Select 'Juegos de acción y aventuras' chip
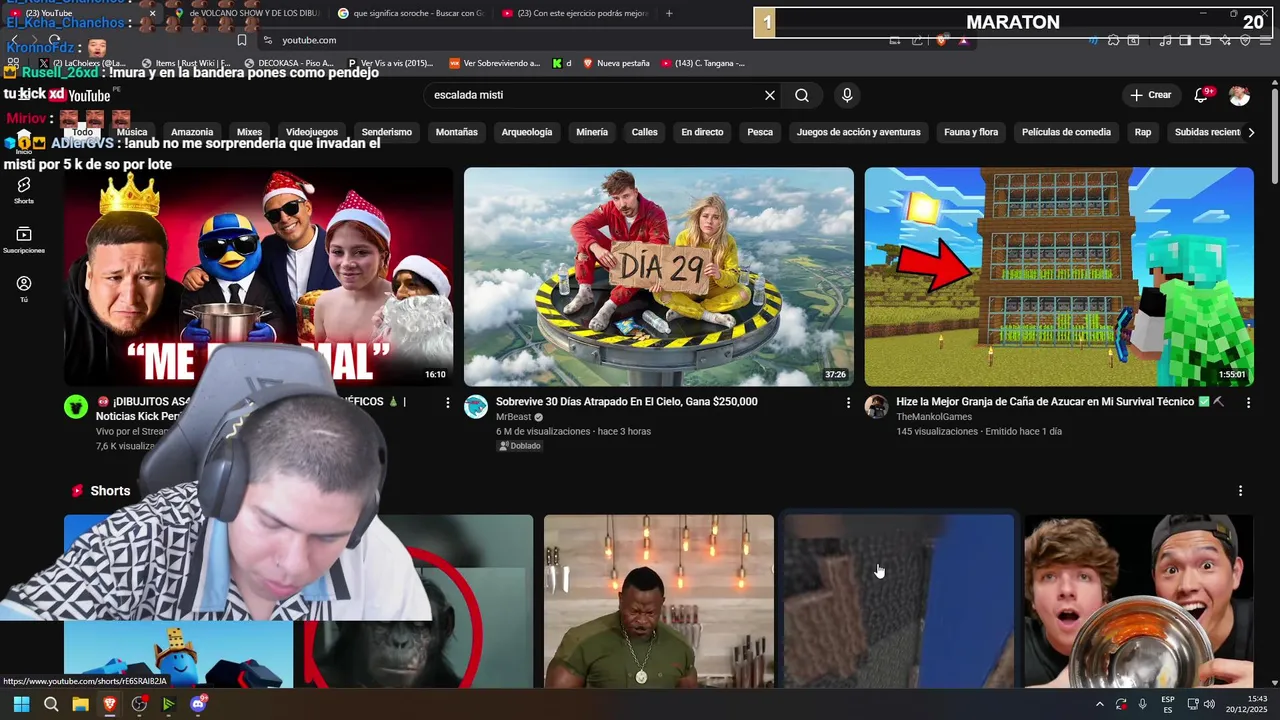 (x=859, y=132)
